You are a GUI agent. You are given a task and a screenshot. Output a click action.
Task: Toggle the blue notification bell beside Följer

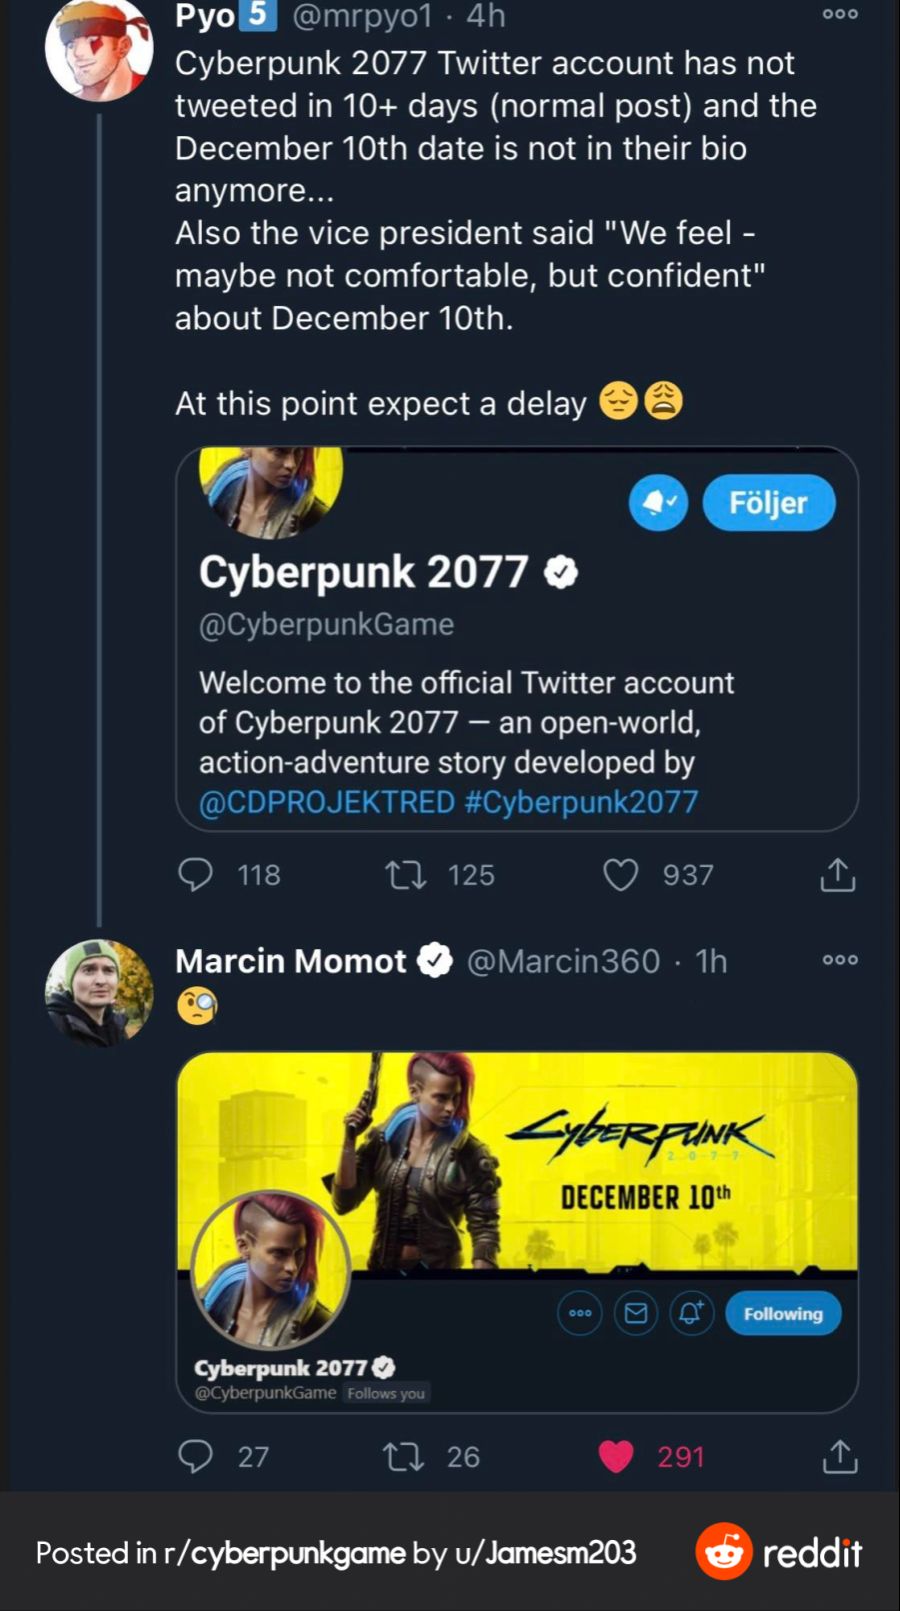coord(658,503)
